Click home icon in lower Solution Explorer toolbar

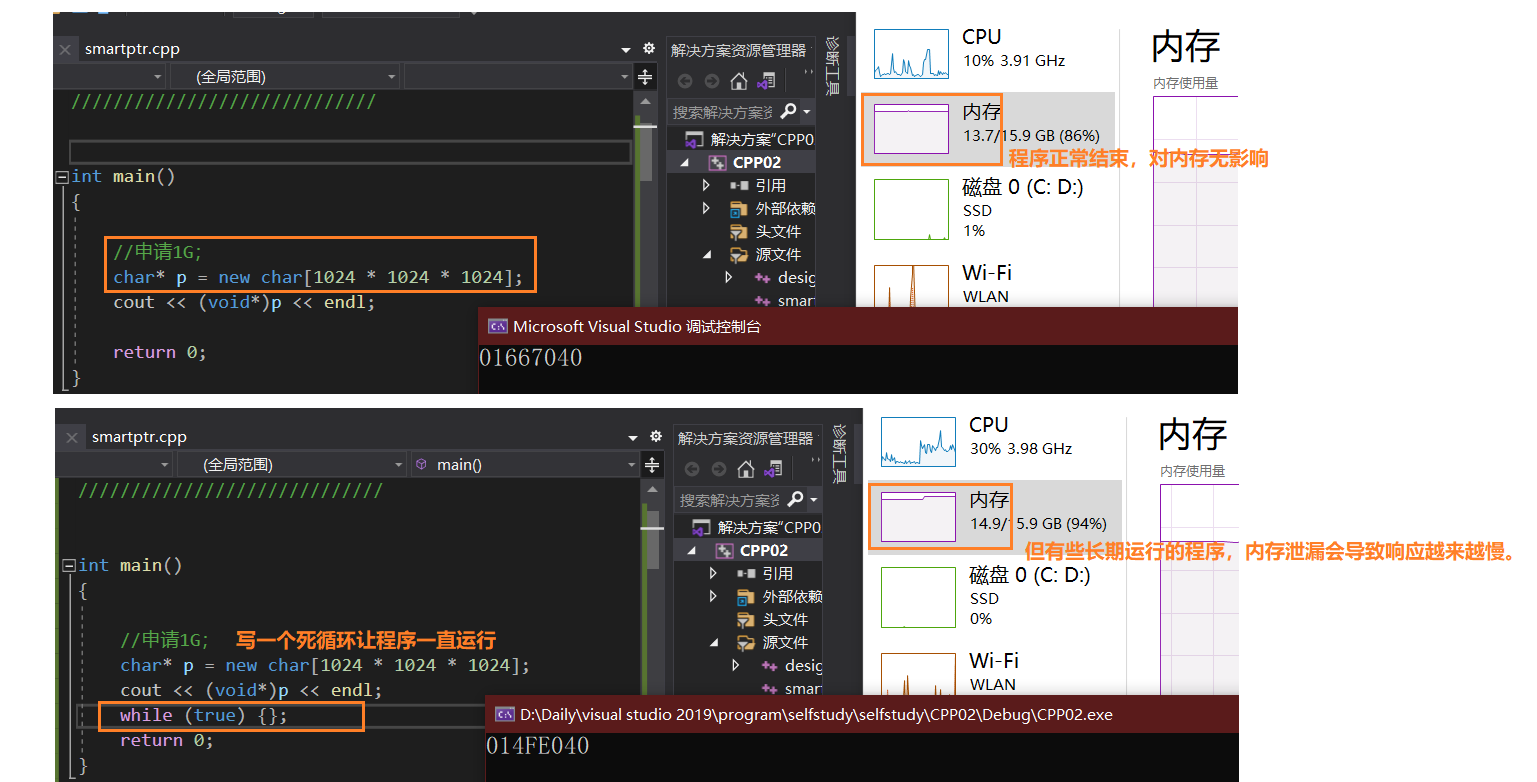point(746,469)
